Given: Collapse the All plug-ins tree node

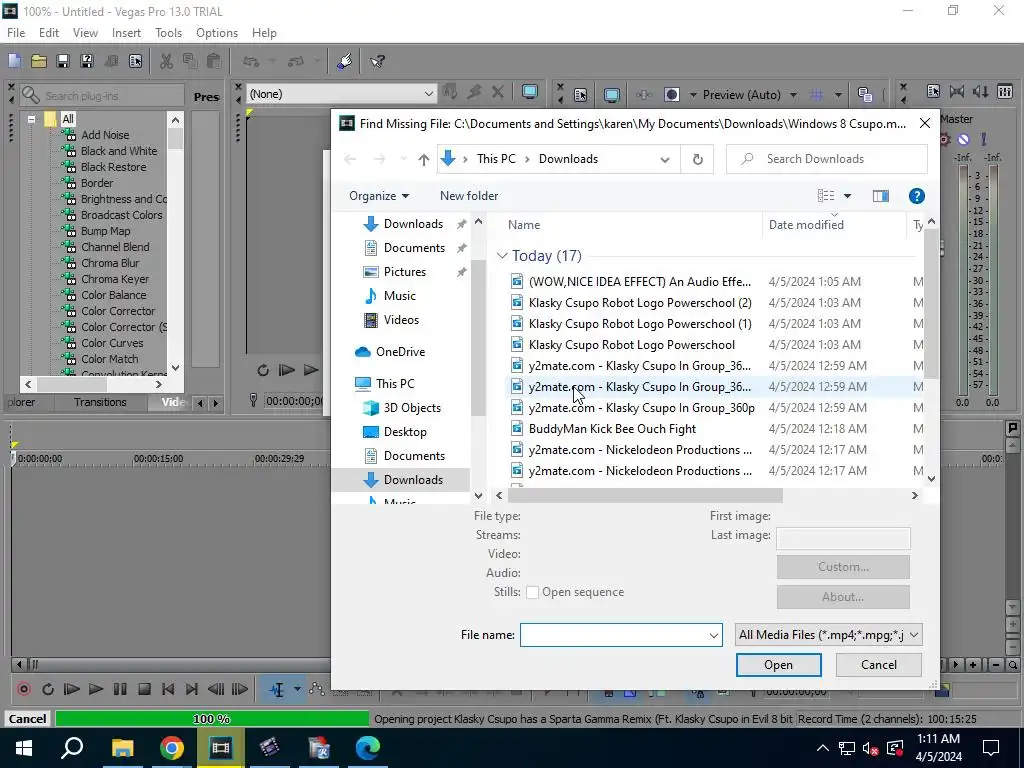Looking at the screenshot, I should (x=31, y=119).
